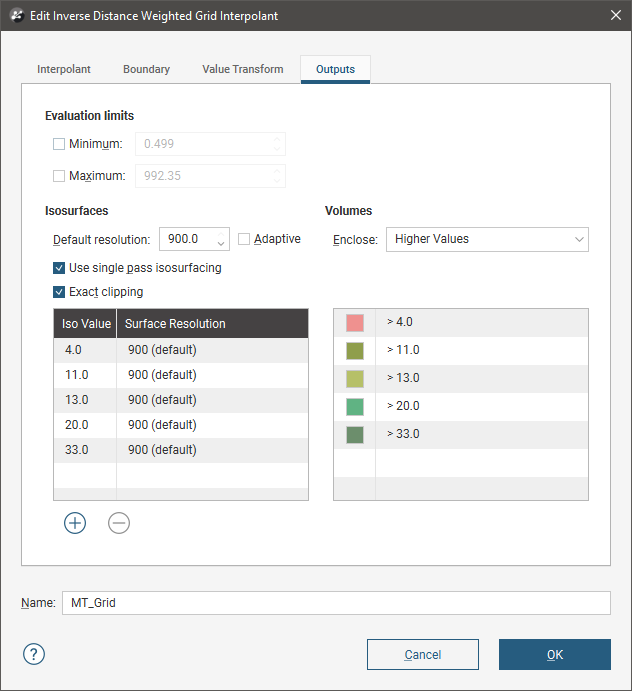Click the remove isosurface minus icon
Viewport: 632px width, 691px height.
point(119,523)
